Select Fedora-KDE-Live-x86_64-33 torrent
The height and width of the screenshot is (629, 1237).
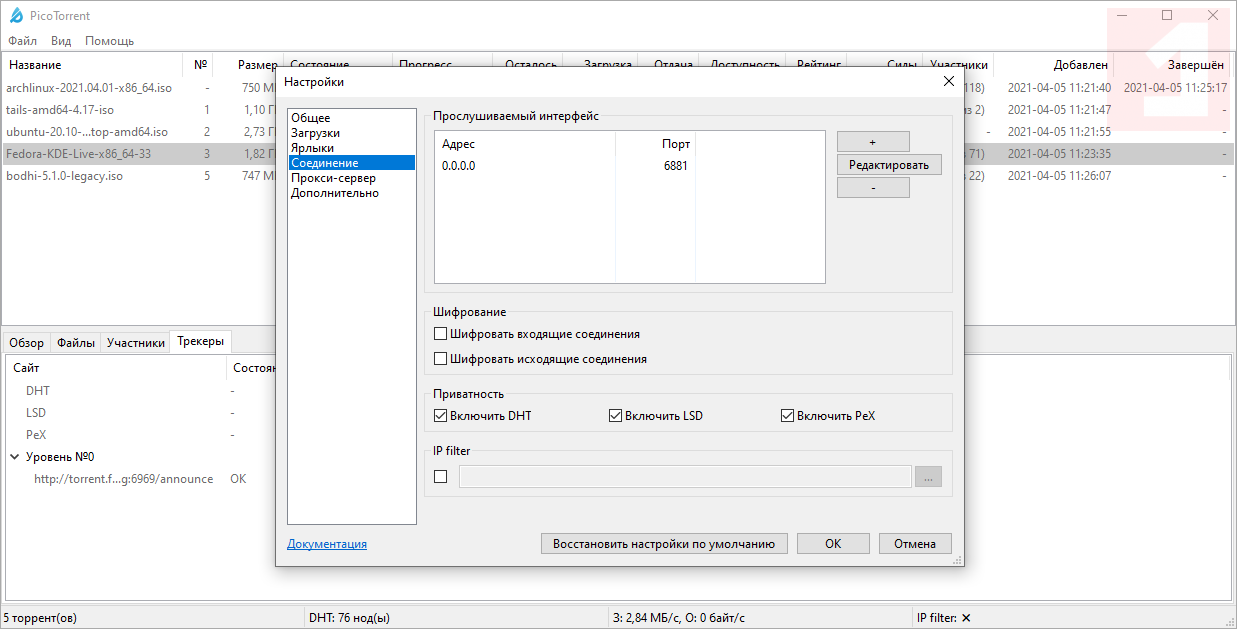click(x=78, y=154)
